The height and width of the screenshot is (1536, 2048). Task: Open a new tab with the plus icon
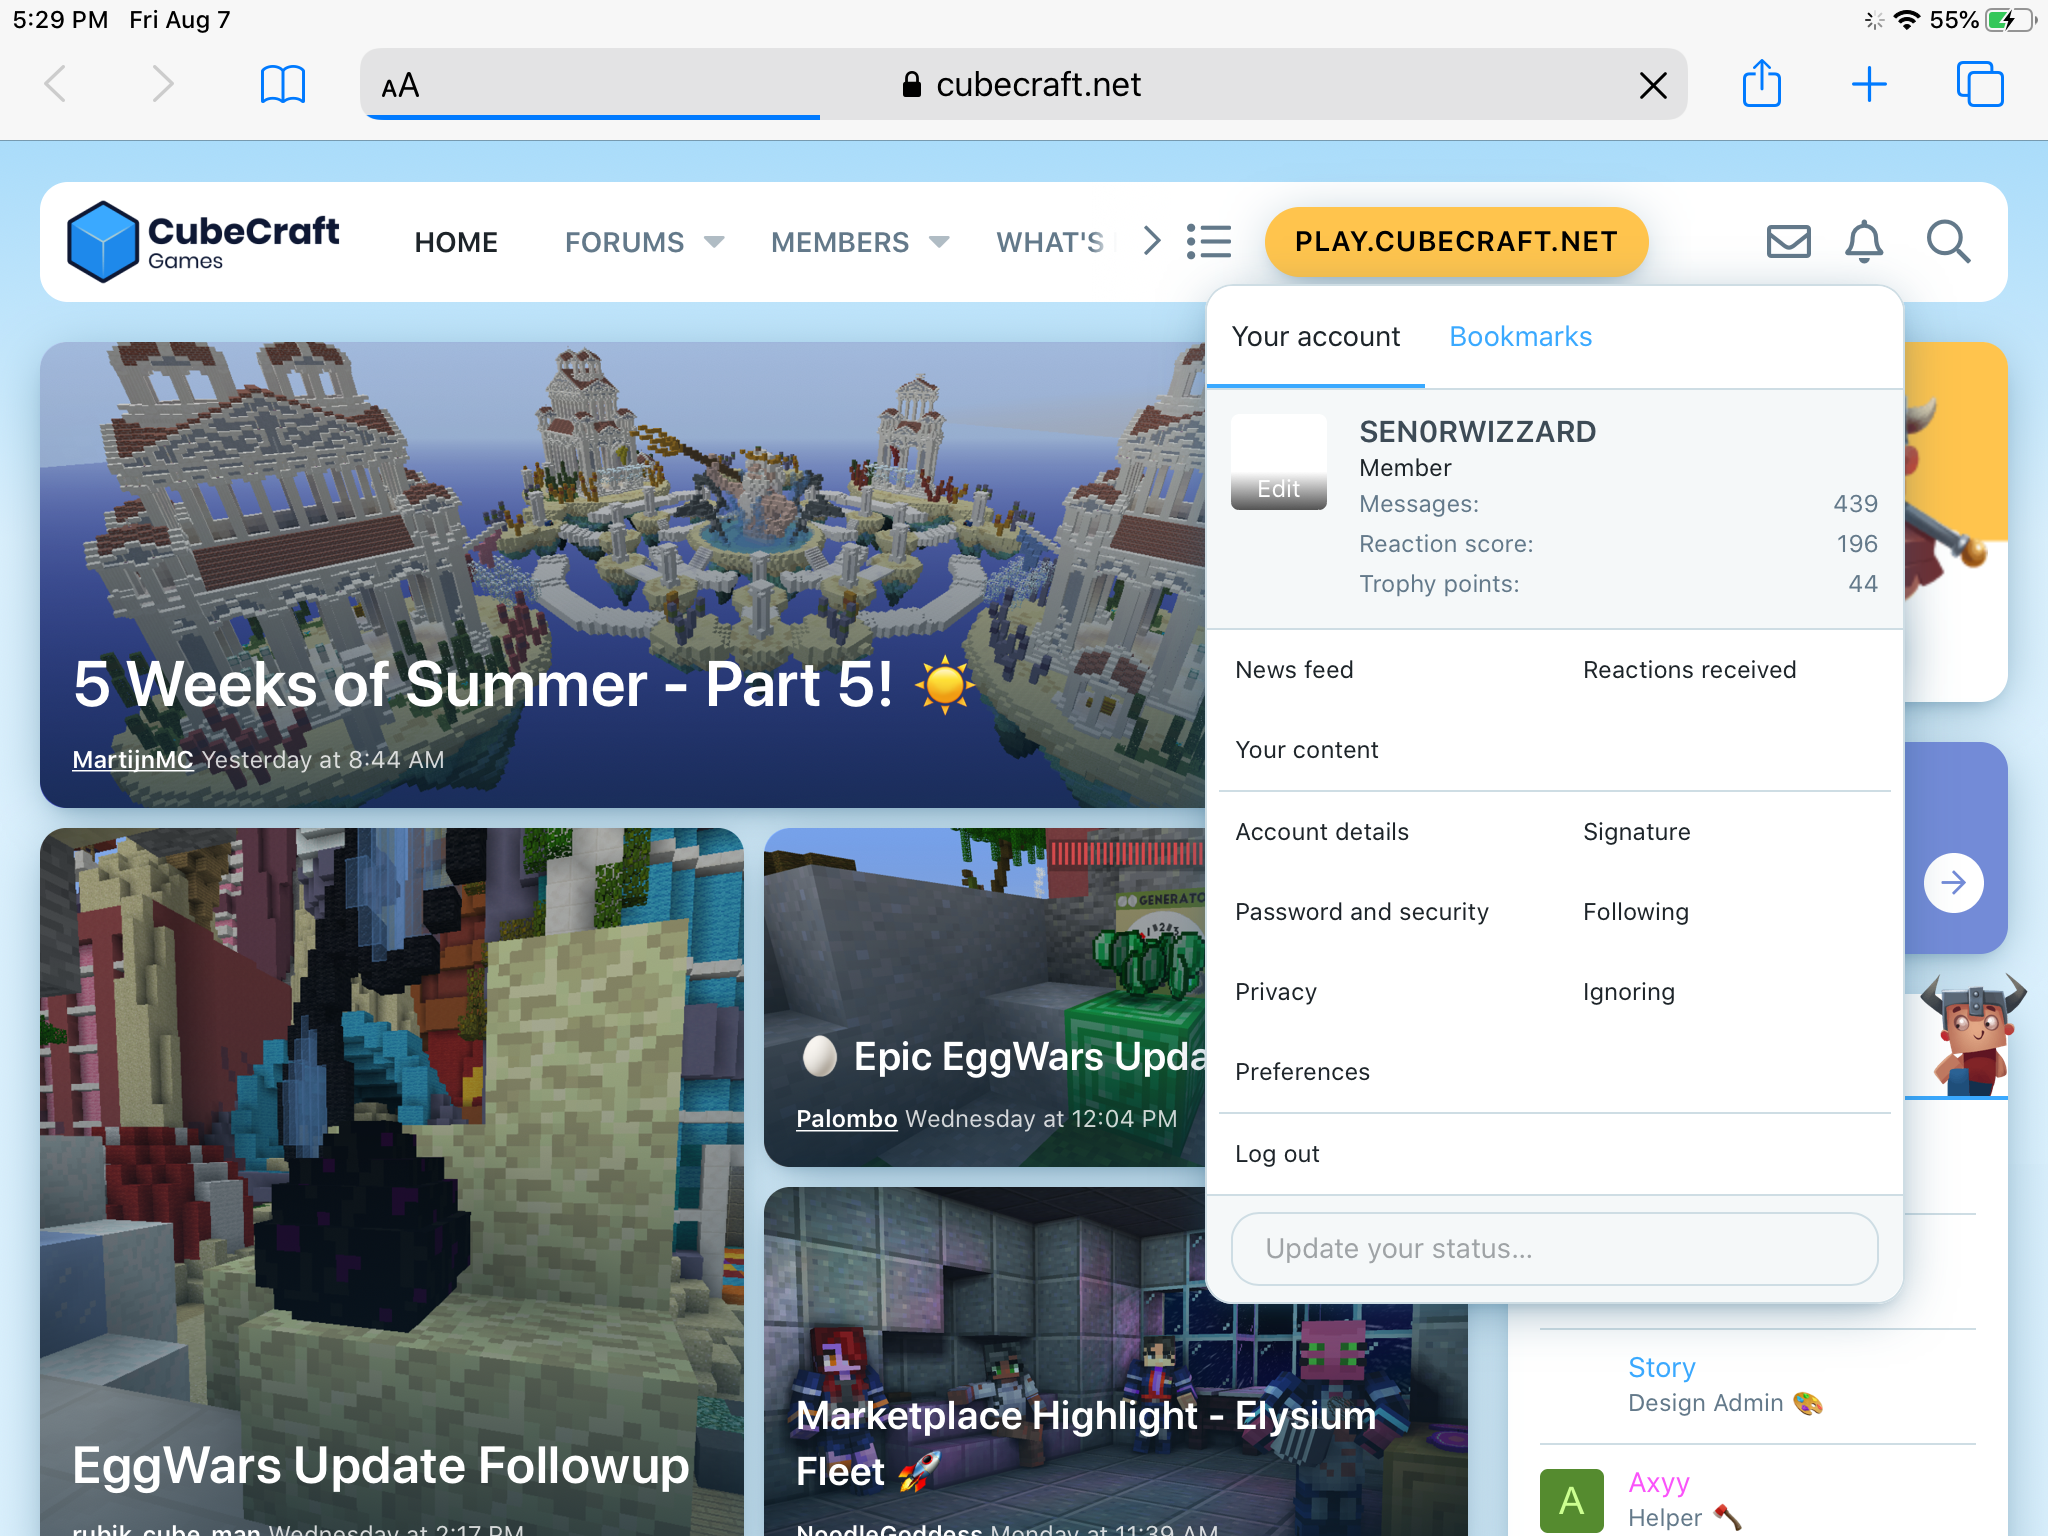coord(1869,84)
